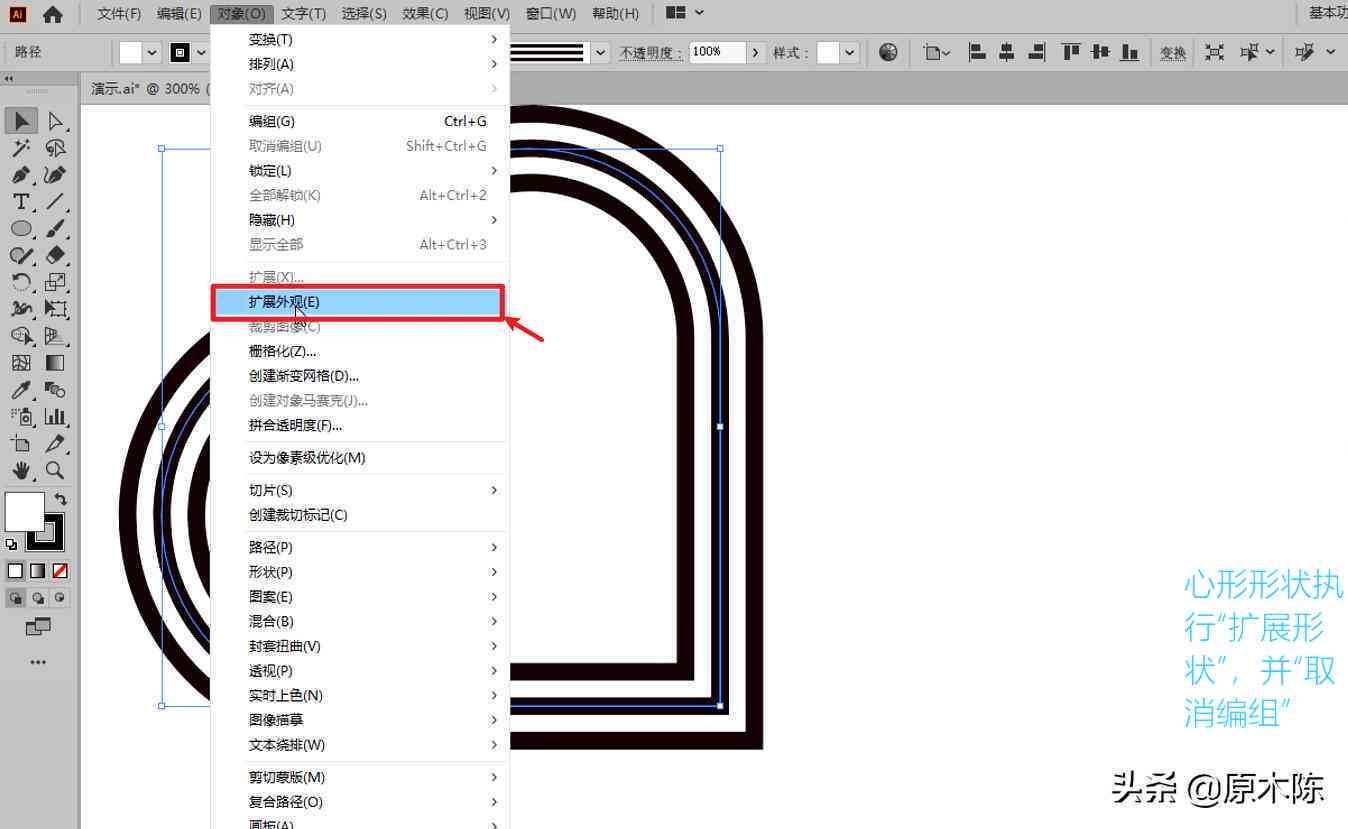Screen dimensions: 1348x829
Task: Click the Isolate Selected Object icon
Action: pyautogui.click(x=1214, y=52)
